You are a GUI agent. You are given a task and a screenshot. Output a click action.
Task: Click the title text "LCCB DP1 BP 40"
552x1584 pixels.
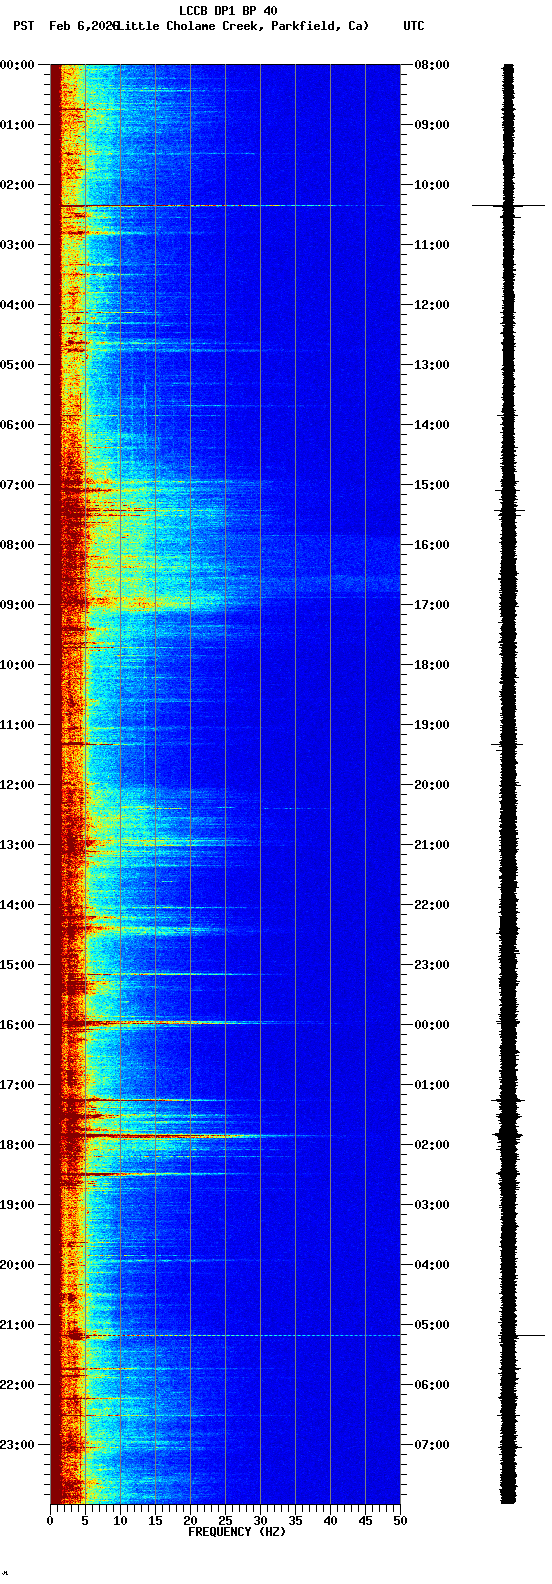click(228, 11)
